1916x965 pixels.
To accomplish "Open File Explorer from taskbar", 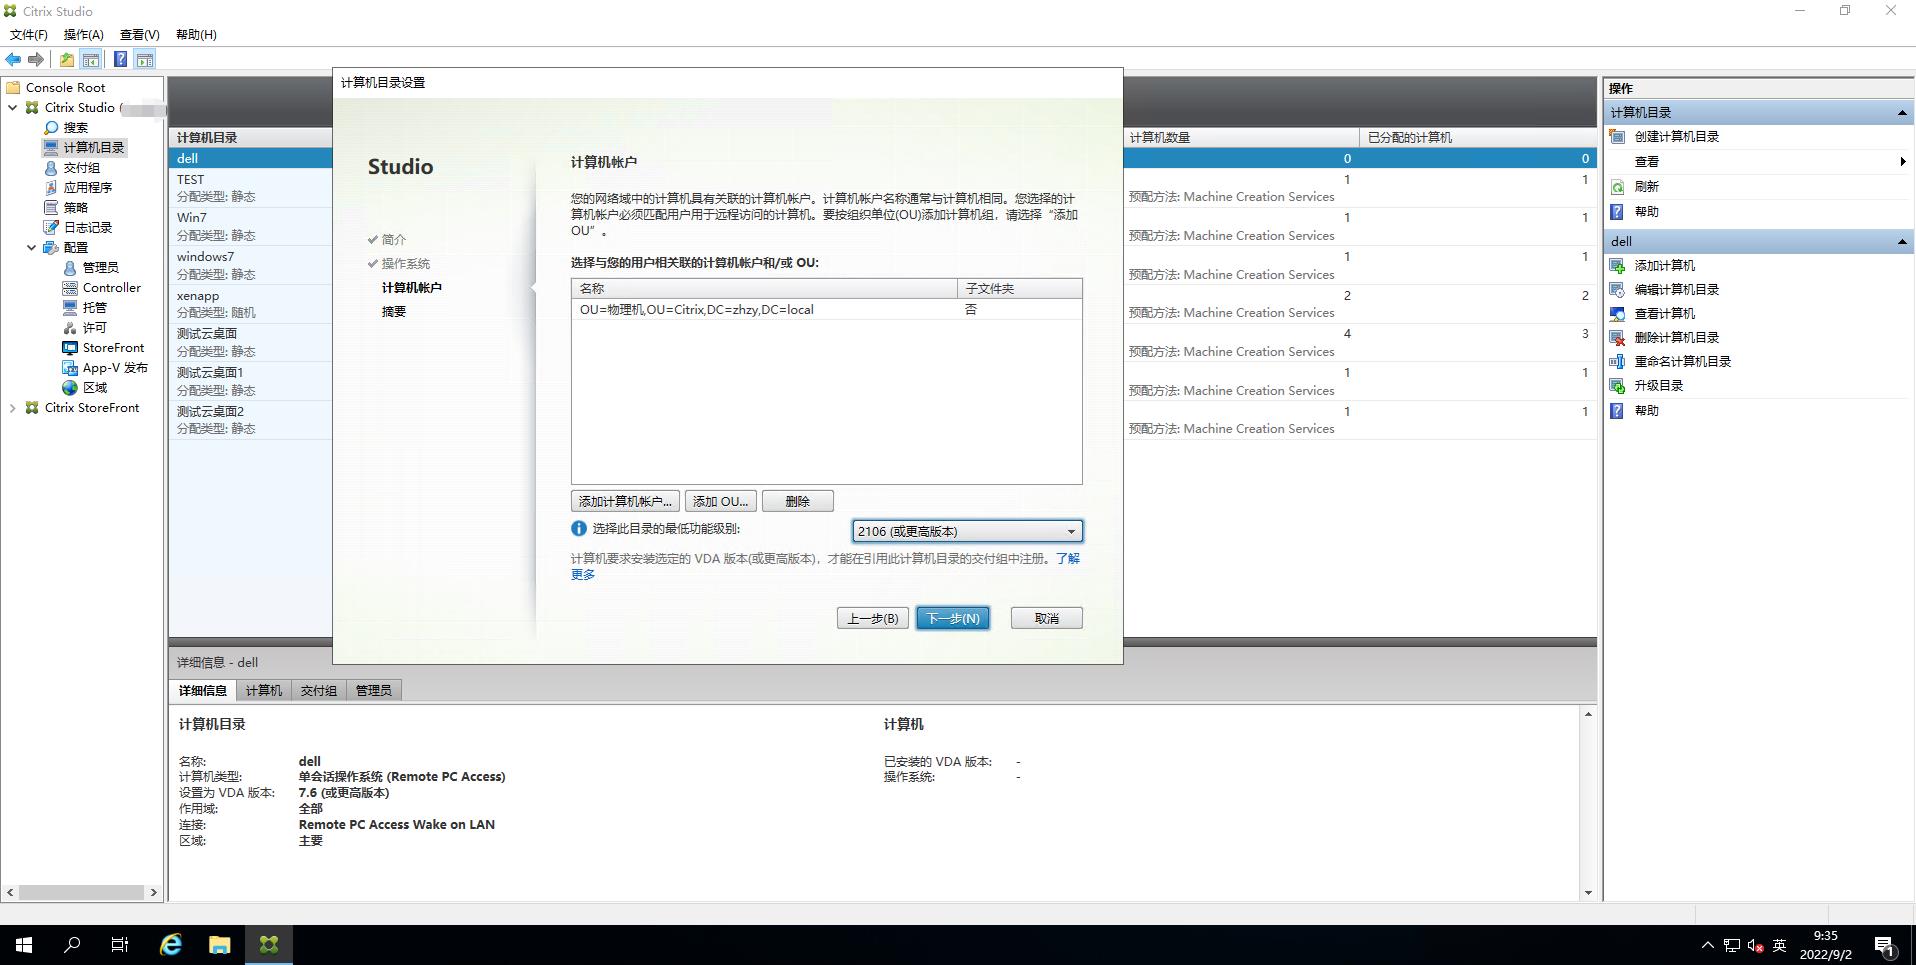I will pyautogui.click(x=220, y=944).
